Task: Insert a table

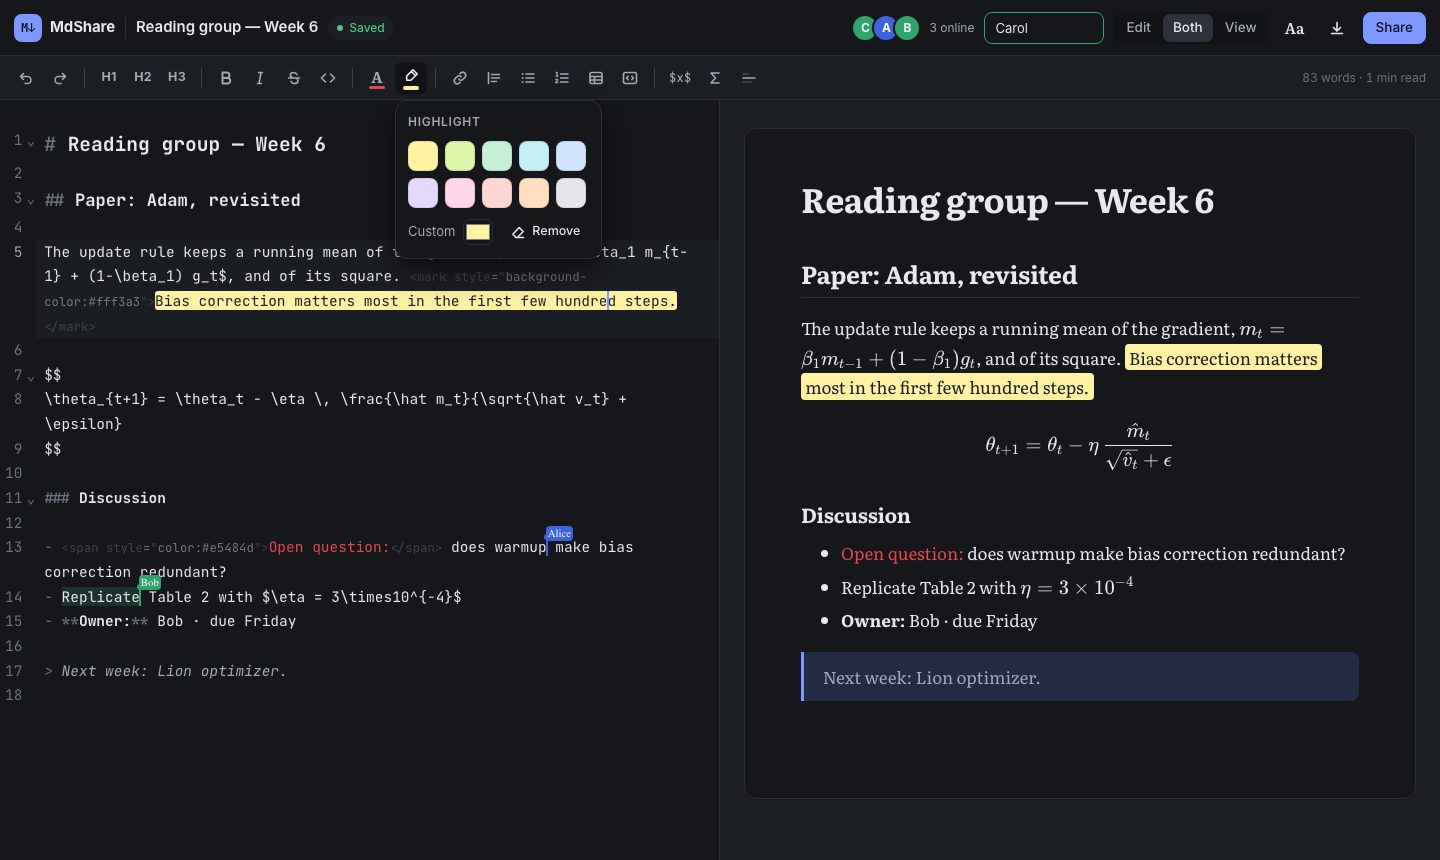Action: [596, 78]
